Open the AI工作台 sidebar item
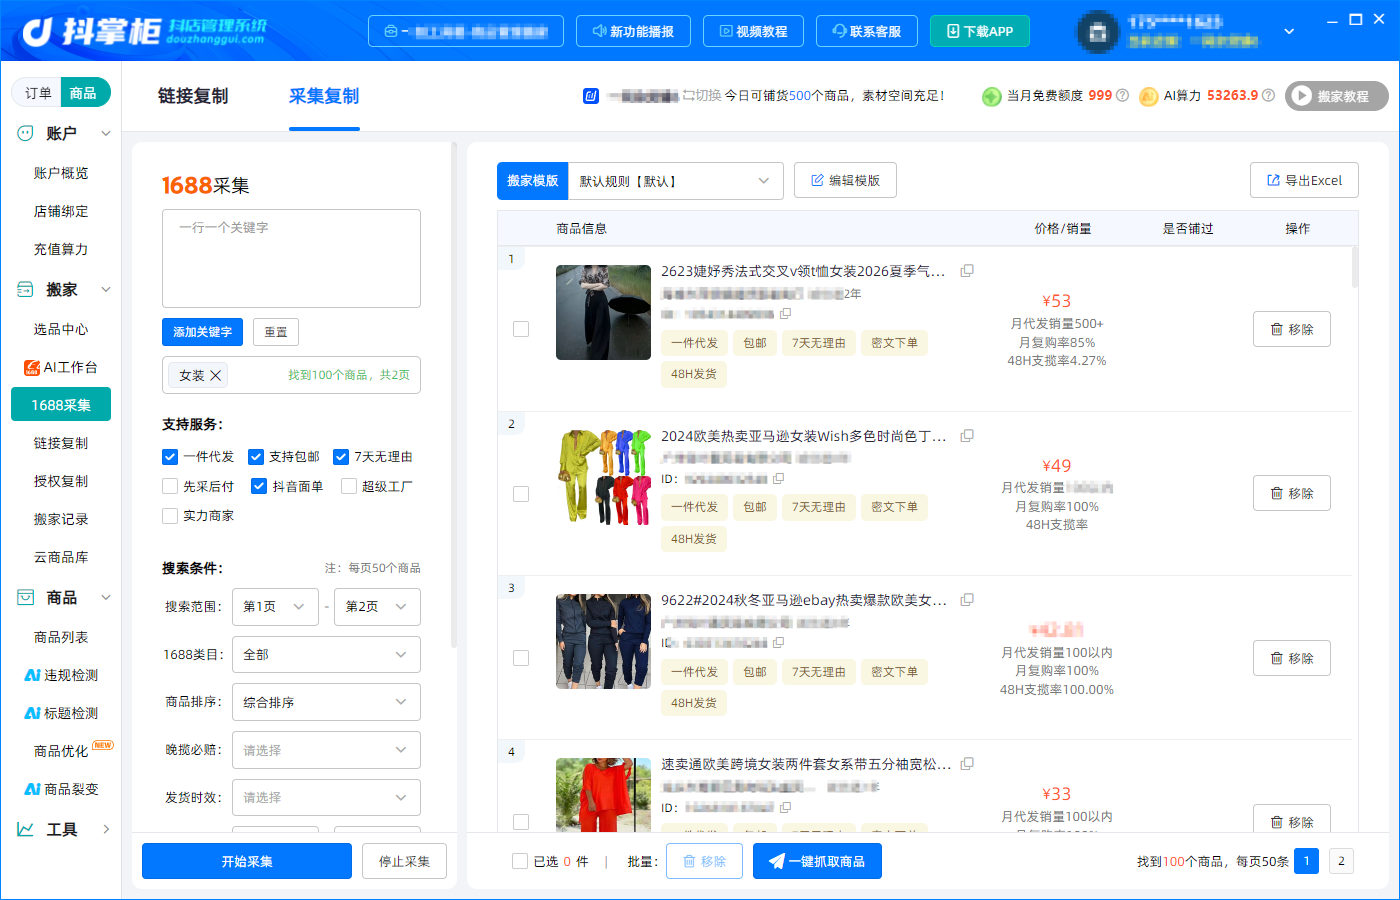This screenshot has width=1400, height=900. [x=61, y=367]
